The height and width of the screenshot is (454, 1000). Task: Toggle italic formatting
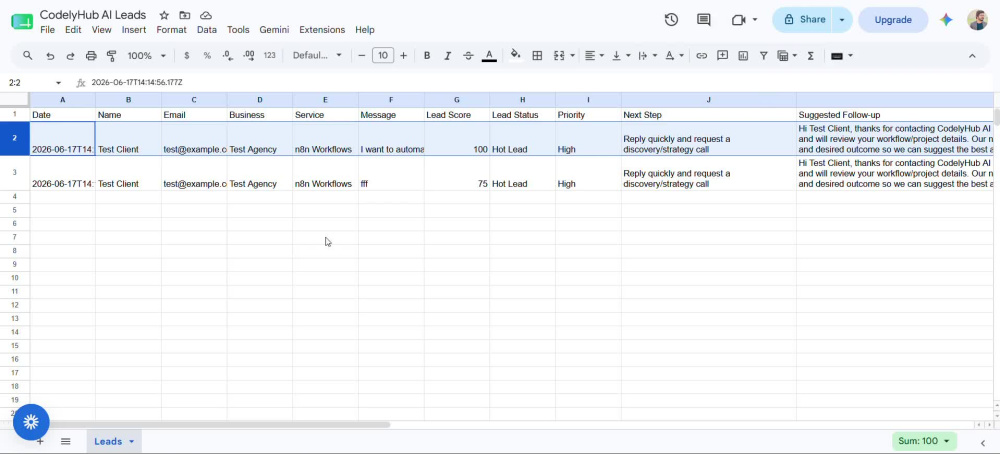click(x=448, y=55)
